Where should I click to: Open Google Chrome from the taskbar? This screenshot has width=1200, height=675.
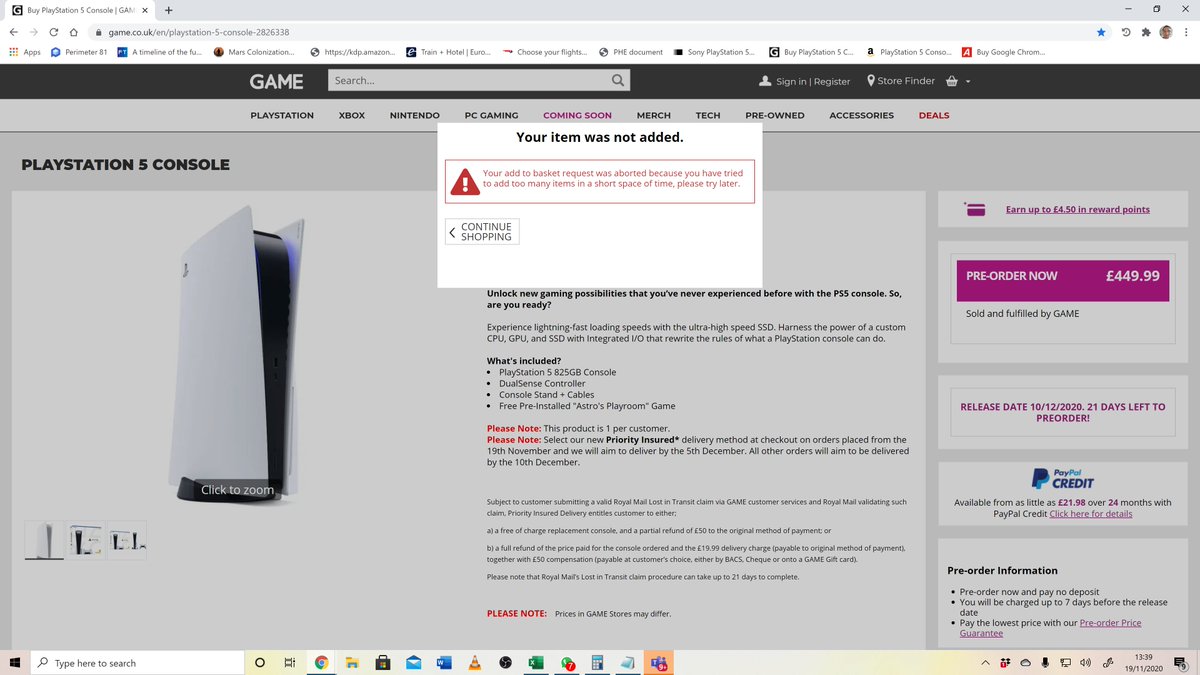tap(321, 663)
